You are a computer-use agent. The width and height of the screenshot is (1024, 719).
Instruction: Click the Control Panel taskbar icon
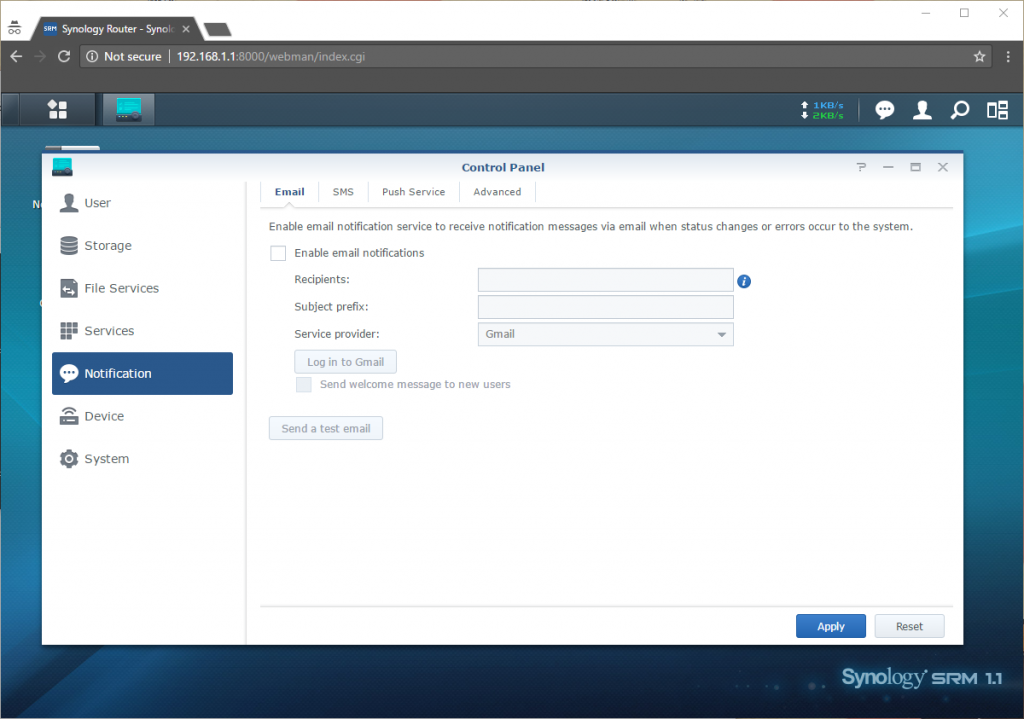128,110
